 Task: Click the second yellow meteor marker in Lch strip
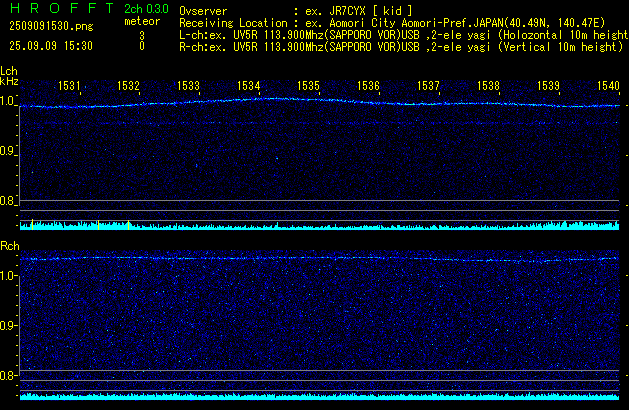point(98,225)
